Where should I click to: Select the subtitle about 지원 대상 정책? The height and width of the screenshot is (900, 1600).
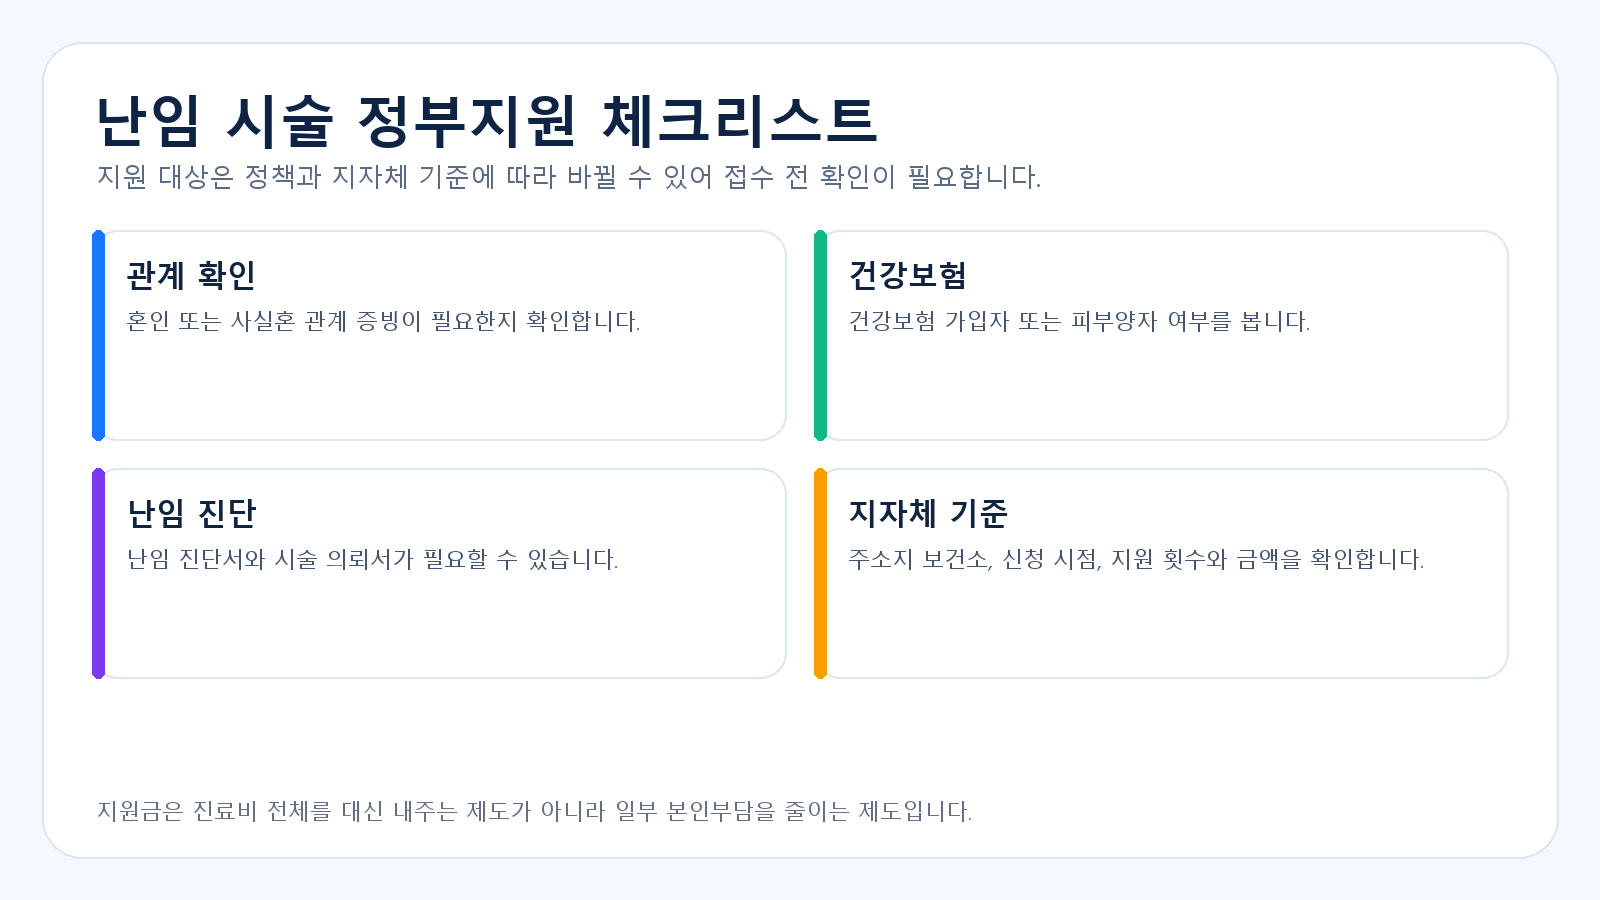[x=569, y=177]
